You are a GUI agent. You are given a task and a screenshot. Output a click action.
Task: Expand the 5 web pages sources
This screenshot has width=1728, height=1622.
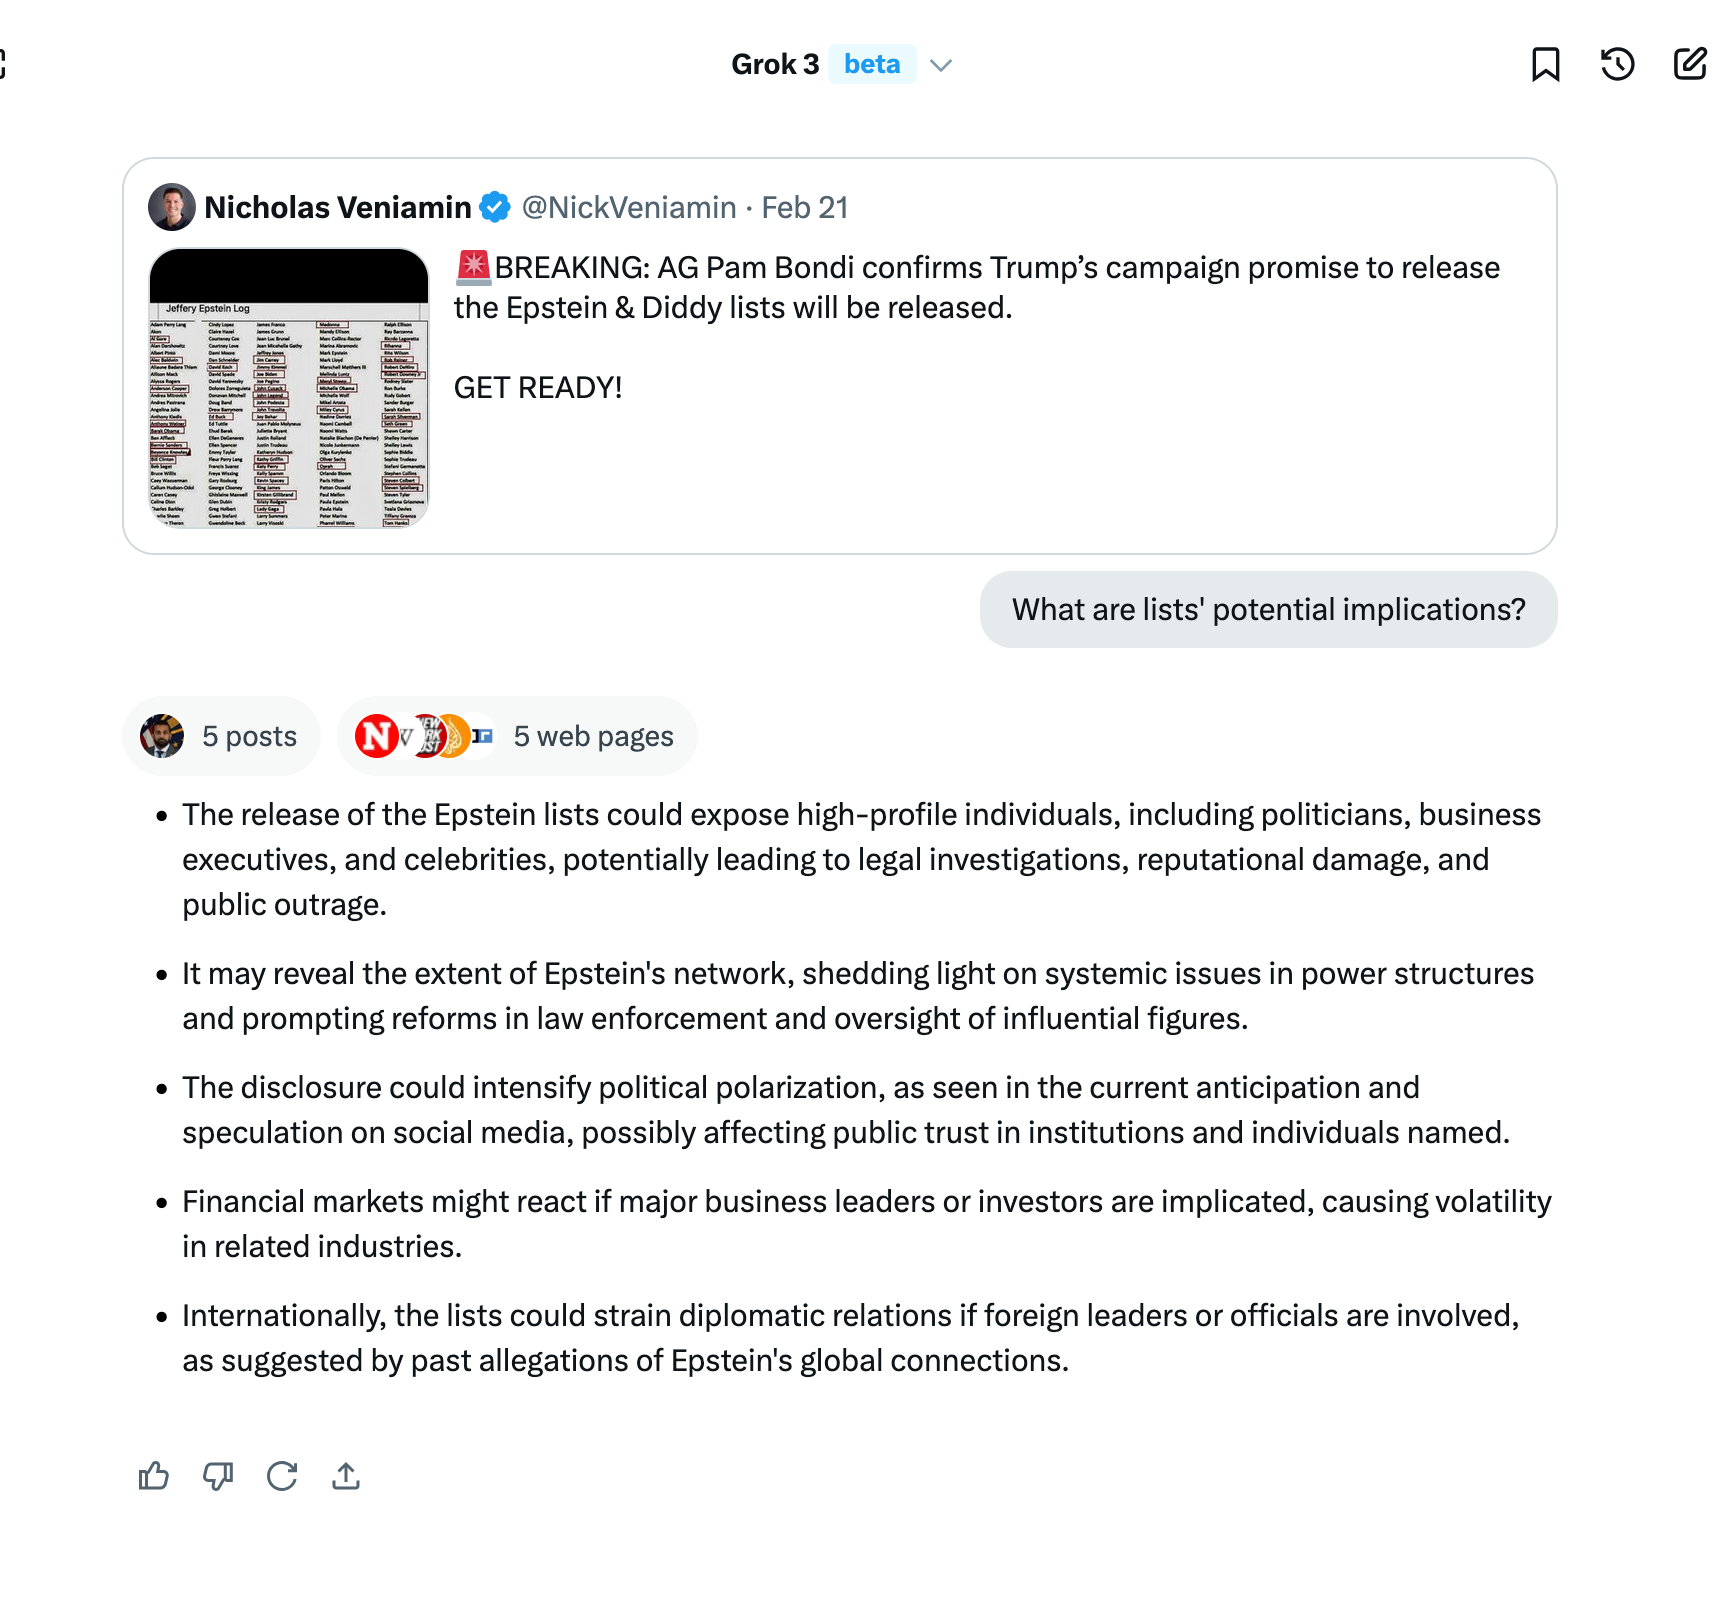tap(517, 737)
